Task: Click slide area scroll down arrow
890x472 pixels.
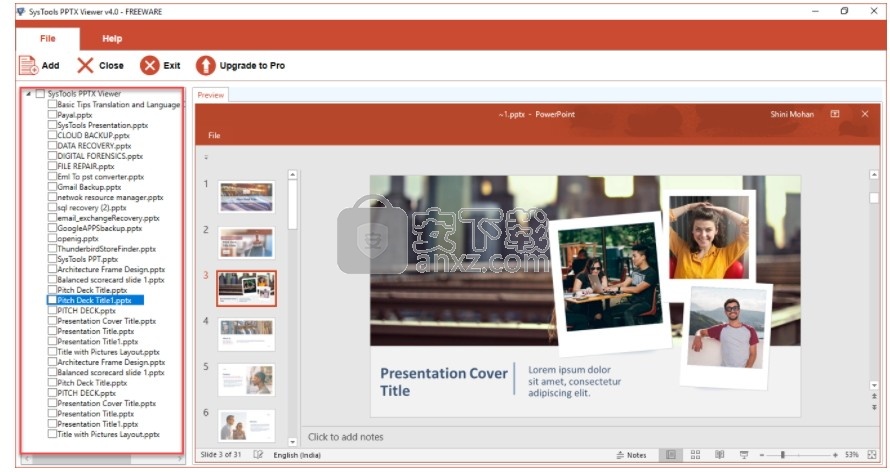Action: point(874,385)
